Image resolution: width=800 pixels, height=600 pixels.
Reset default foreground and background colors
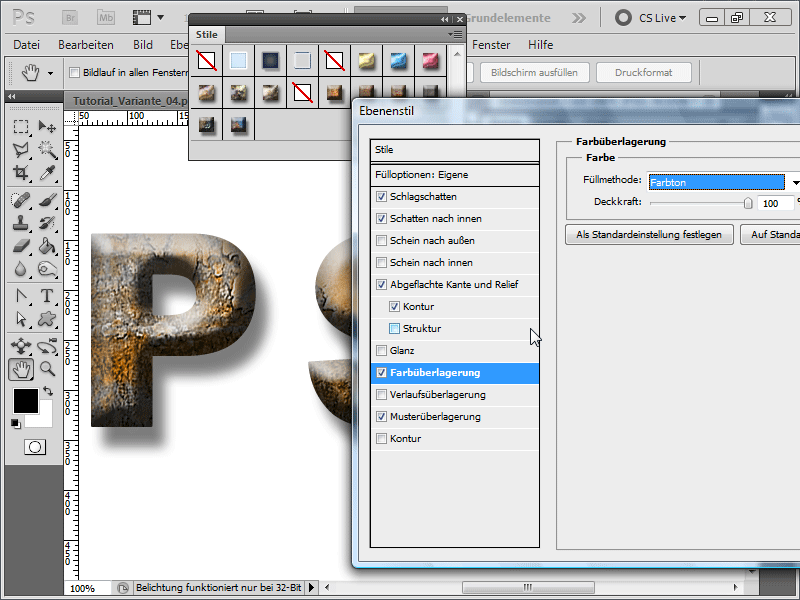click(x=16, y=423)
